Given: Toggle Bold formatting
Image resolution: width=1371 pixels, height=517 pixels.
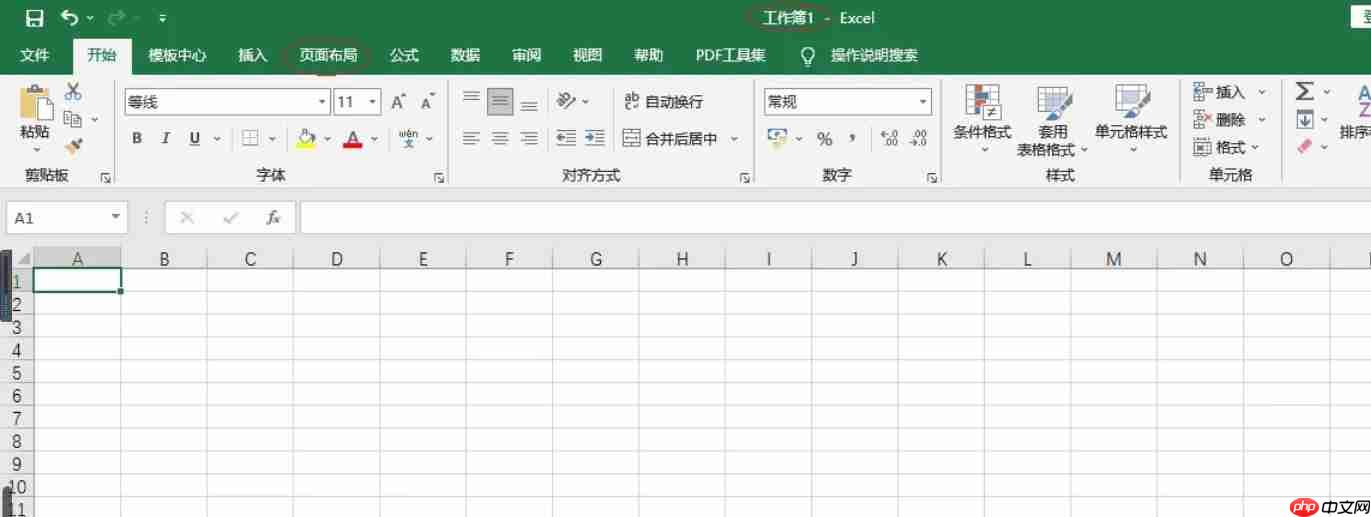Looking at the screenshot, I should 137,139.
